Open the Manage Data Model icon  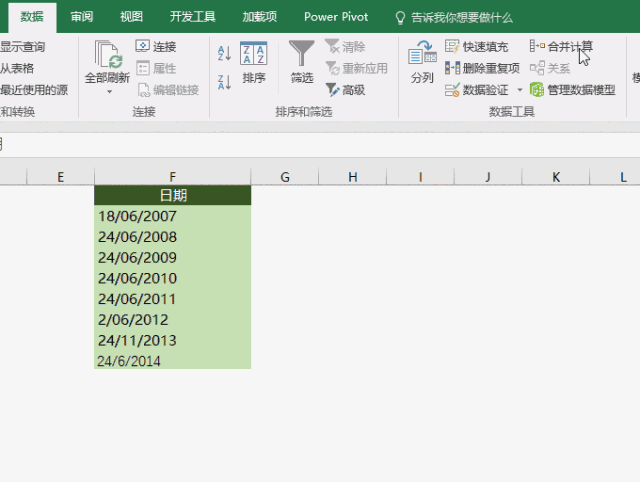537,90
